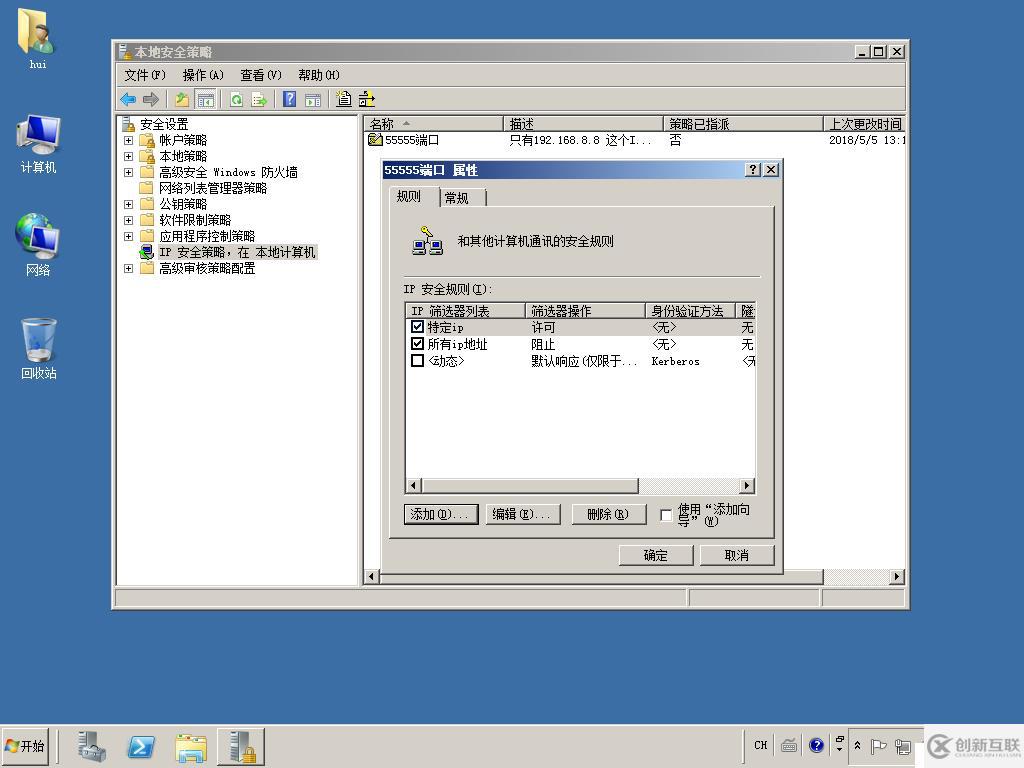1024x768 pixels.
Task: Expand 高级安全 Windows 防火墙 node
Action: pos(129,172)
